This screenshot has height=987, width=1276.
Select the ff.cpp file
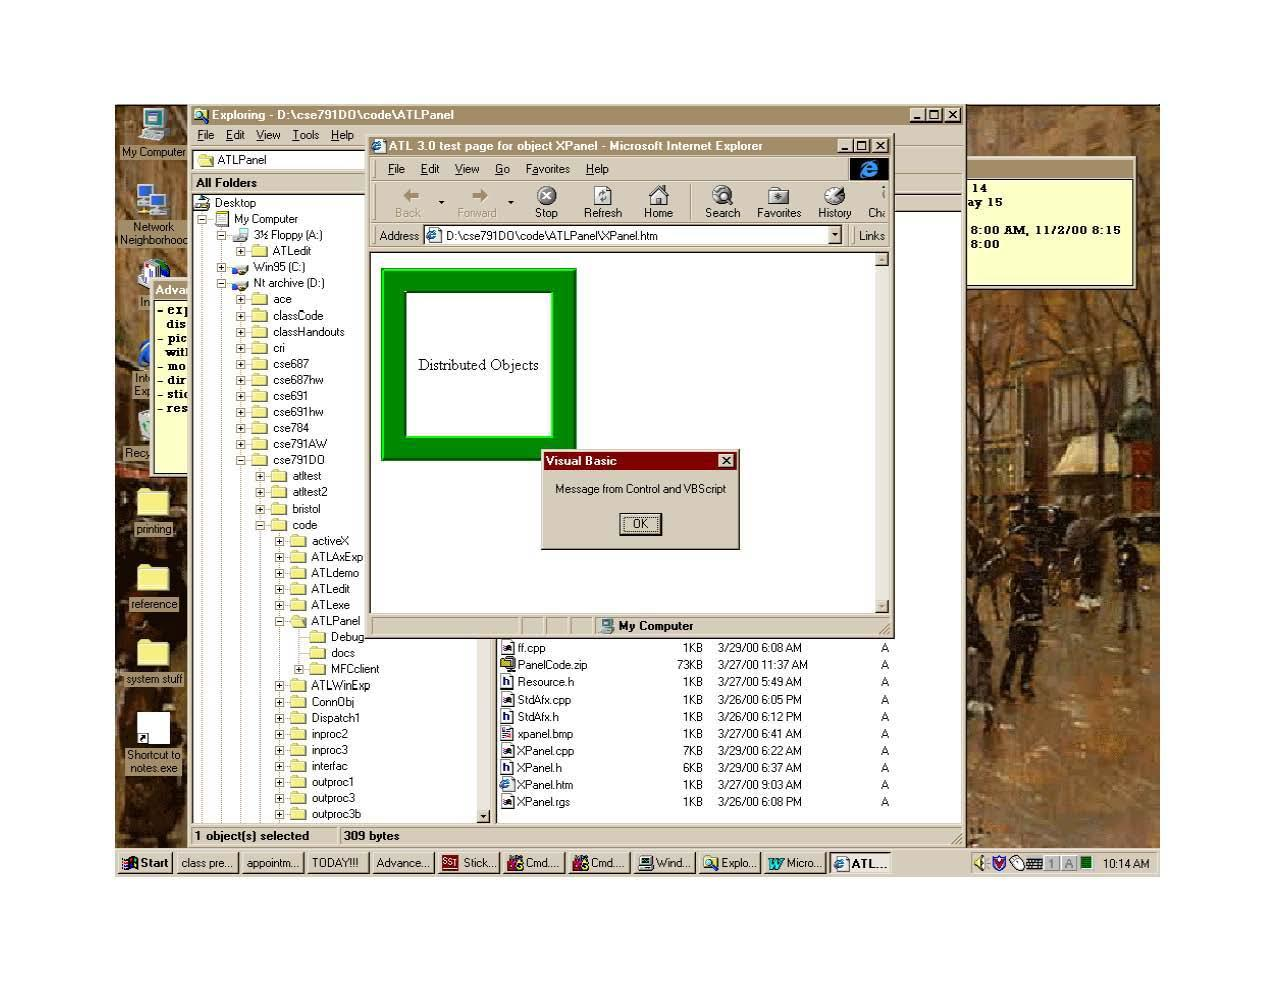(x=531, y=647)
